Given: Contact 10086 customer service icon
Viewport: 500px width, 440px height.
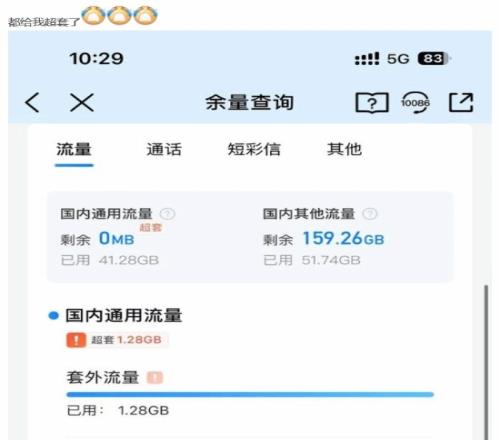Looking at the screenshot, I should coord(415,102).
